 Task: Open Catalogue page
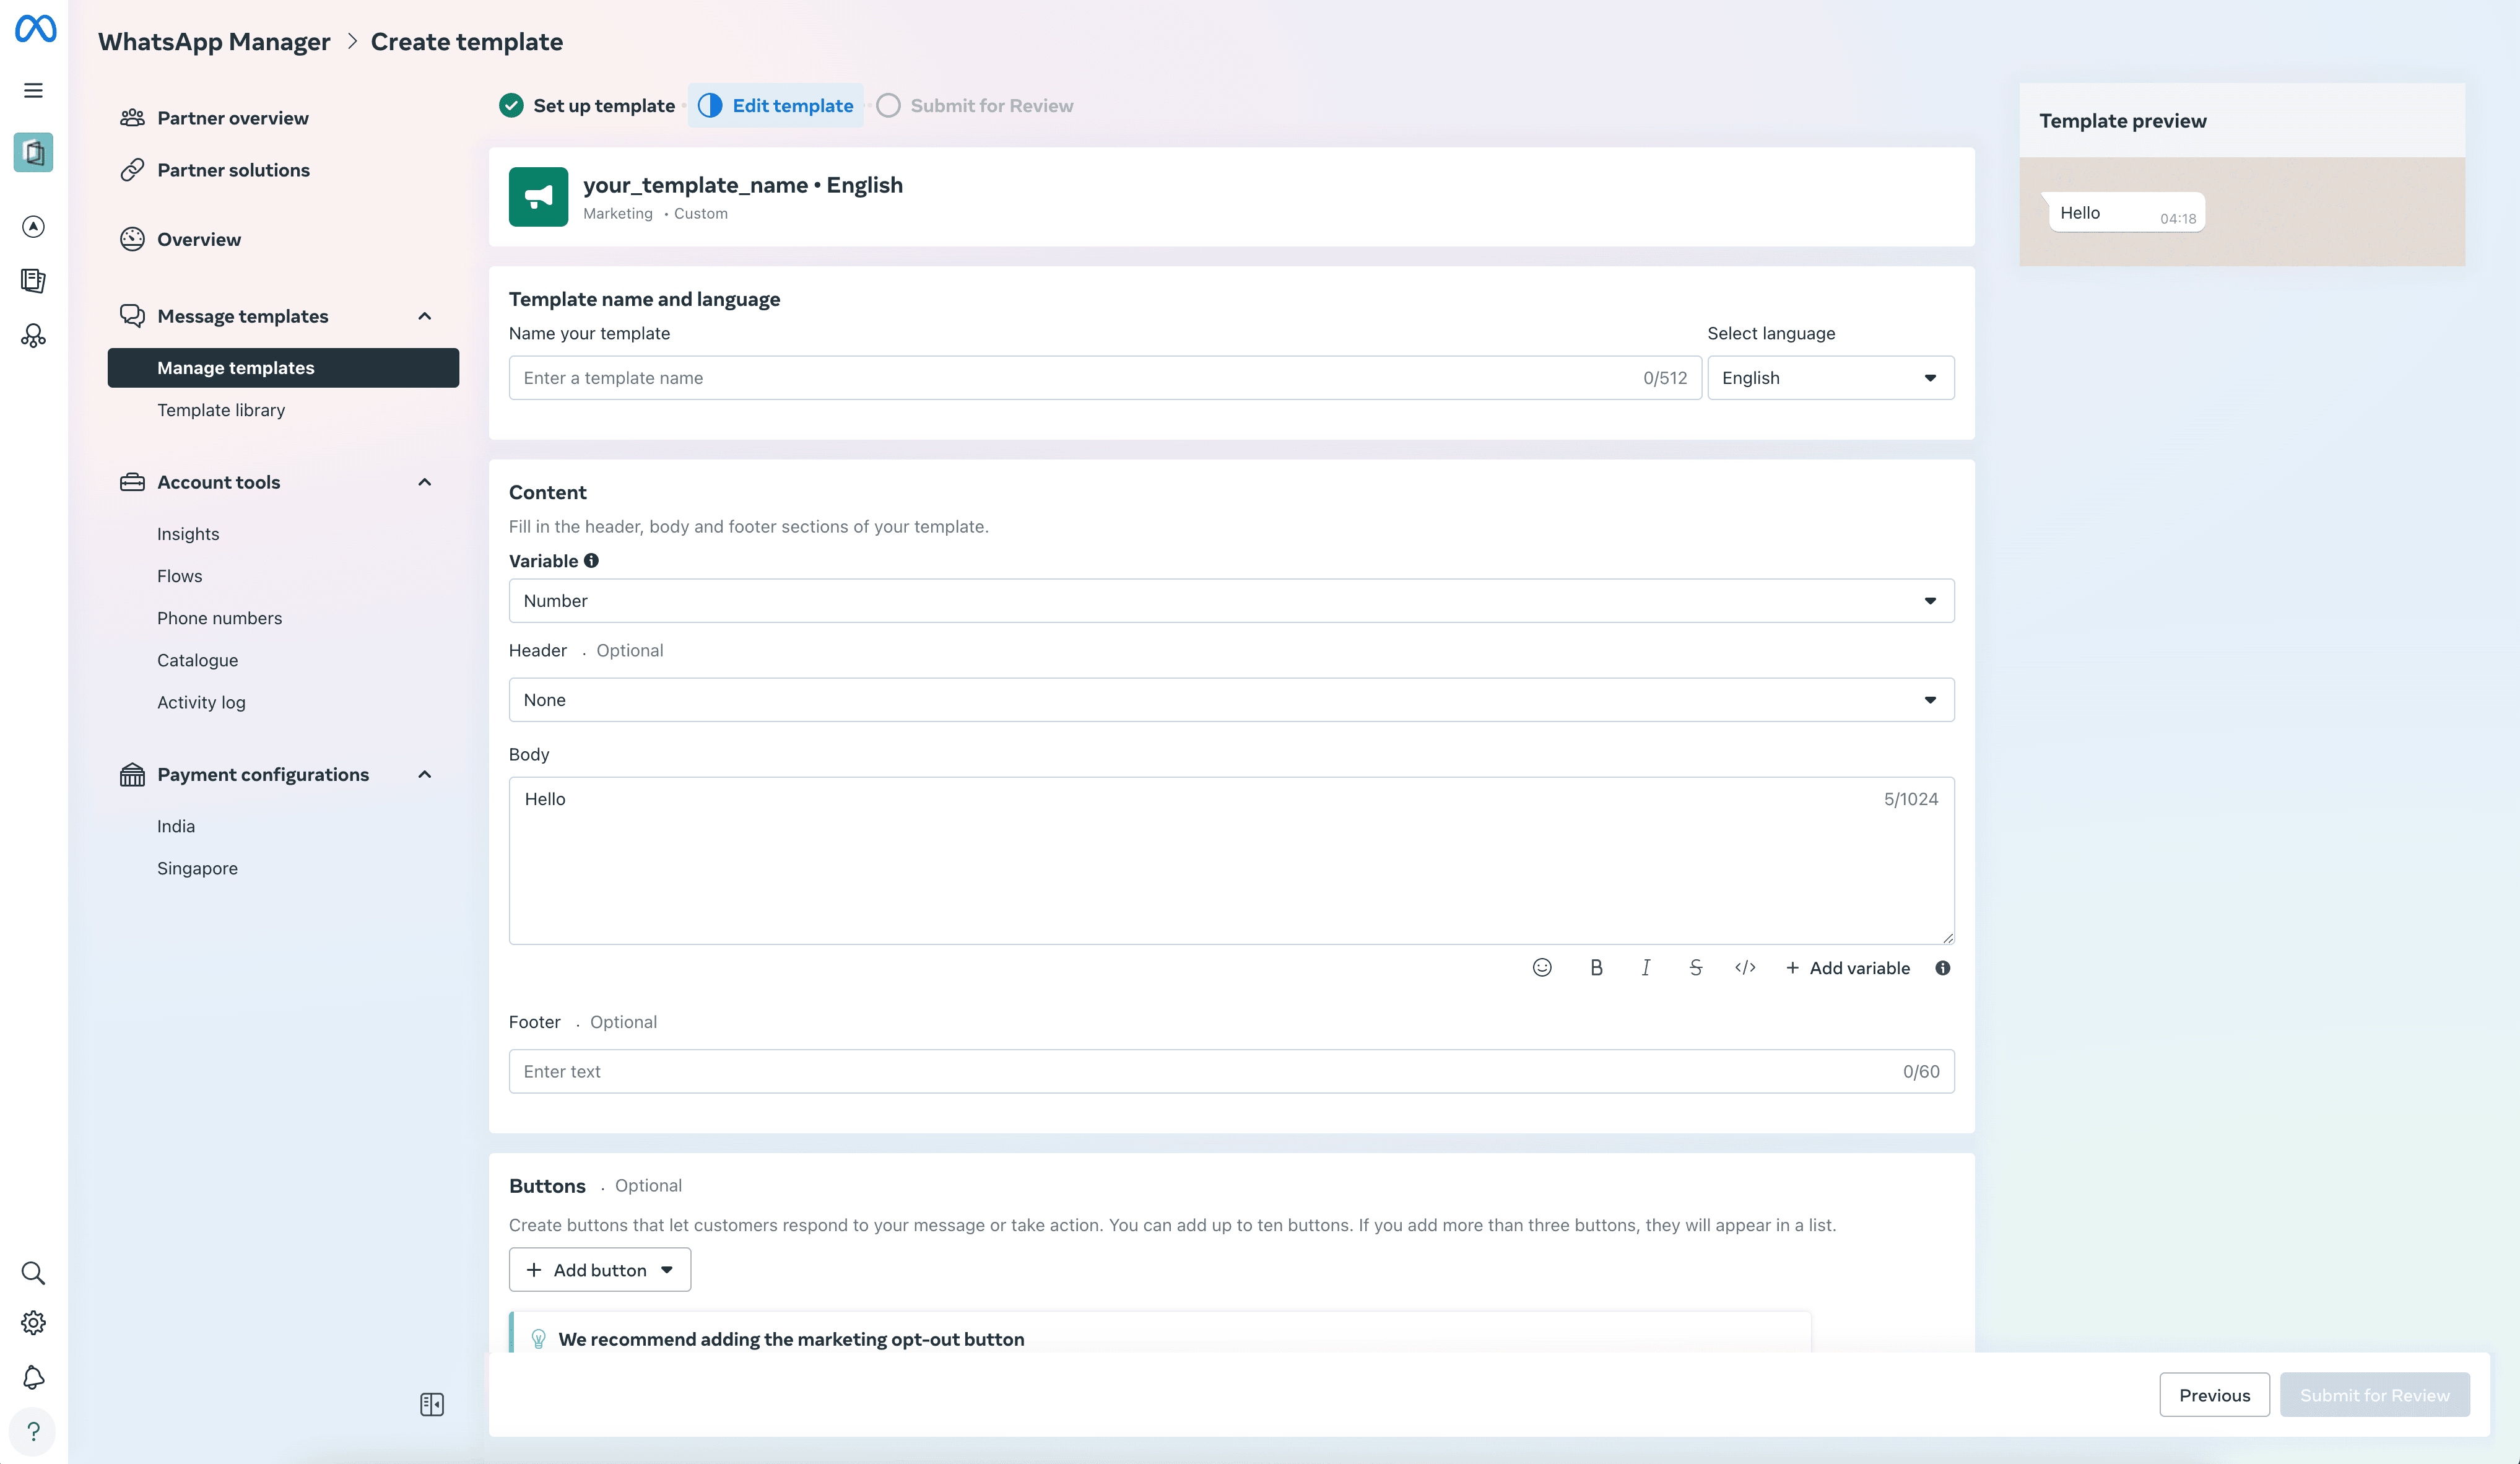point(197,660)
